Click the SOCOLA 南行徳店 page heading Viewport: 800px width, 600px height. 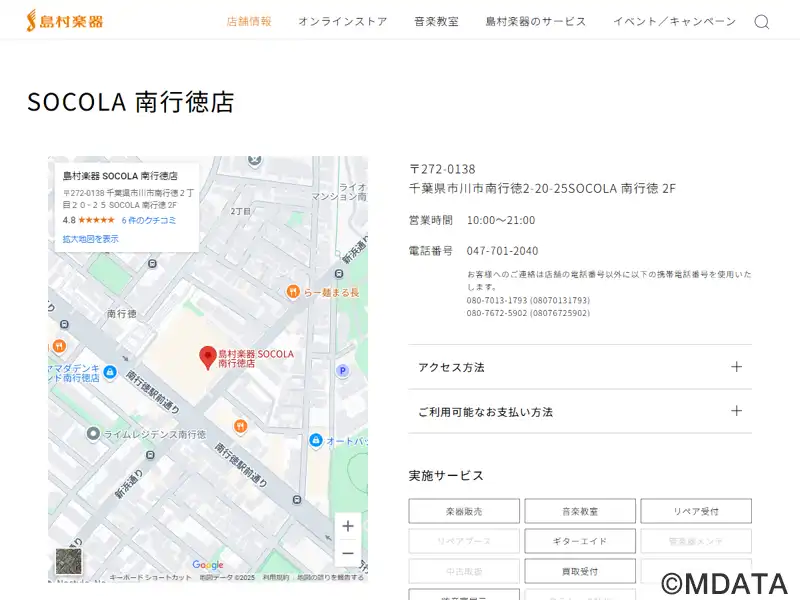[x=131, y=102]
